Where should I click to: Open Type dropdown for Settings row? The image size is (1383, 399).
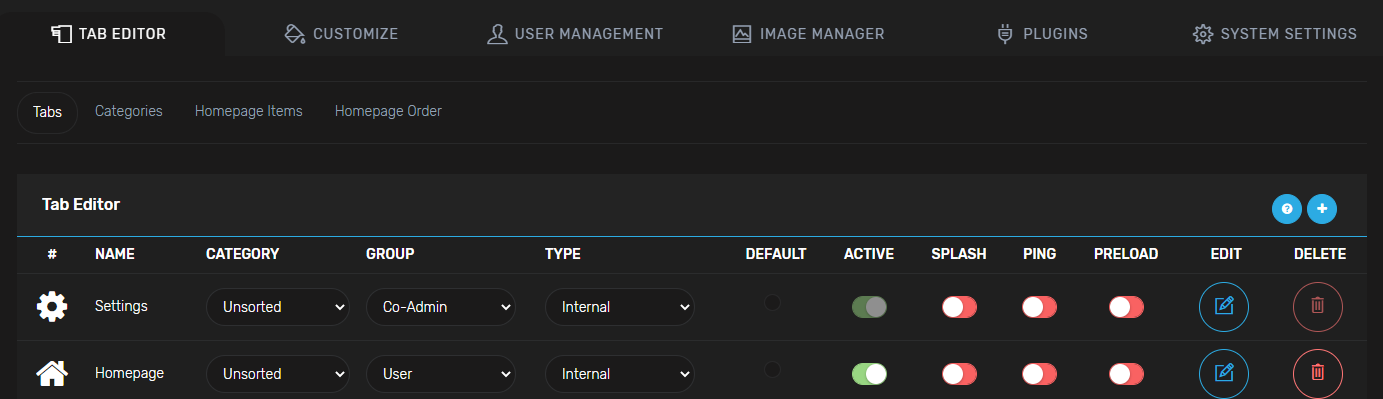pos(620,307)
